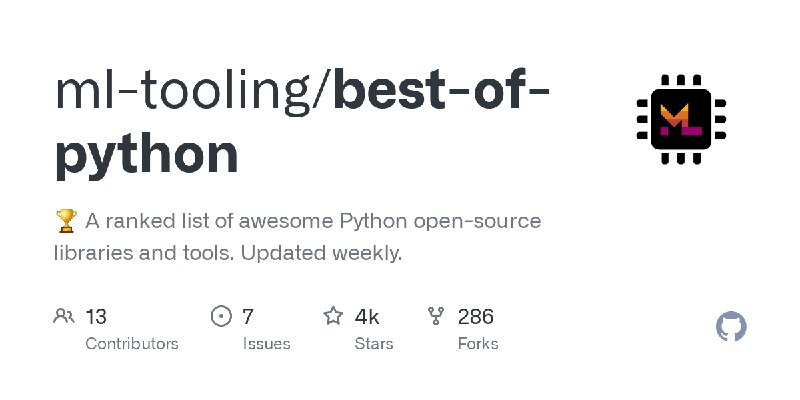
Task: Click the gold trophy emoji
Action: [66, 221]
